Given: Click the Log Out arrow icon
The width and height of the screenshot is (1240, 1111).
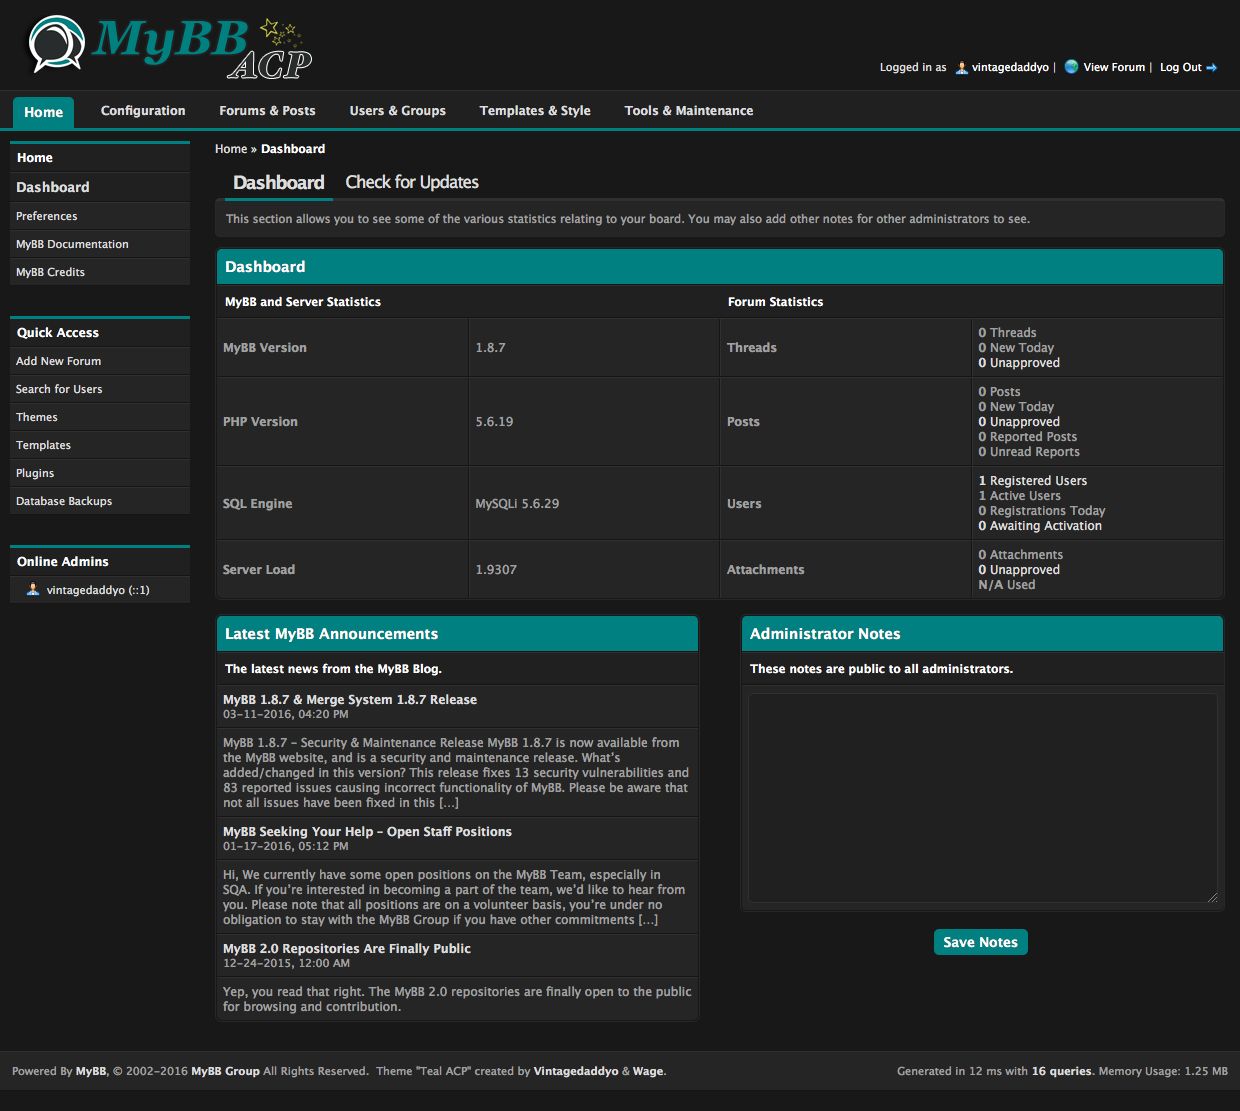Looking at the screenshot, I should click(x=1212, y=68).
